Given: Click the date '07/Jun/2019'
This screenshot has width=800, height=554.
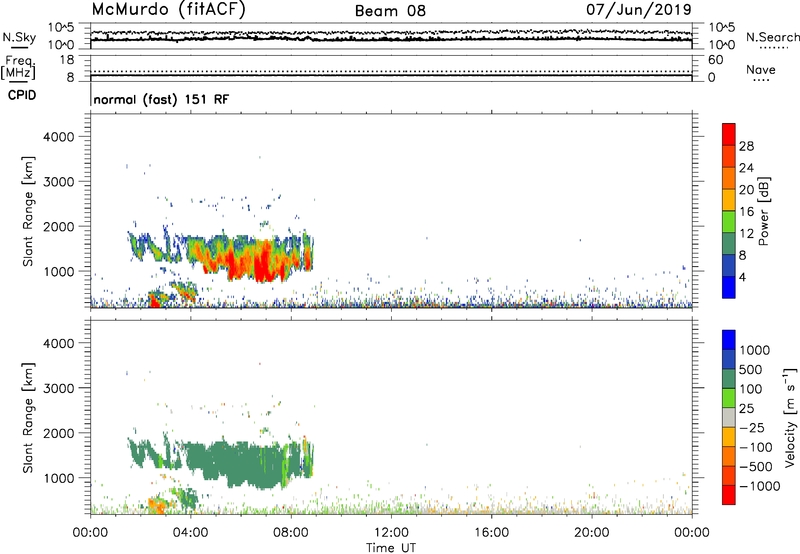Looking at the screenshot, I should point(639,10).
